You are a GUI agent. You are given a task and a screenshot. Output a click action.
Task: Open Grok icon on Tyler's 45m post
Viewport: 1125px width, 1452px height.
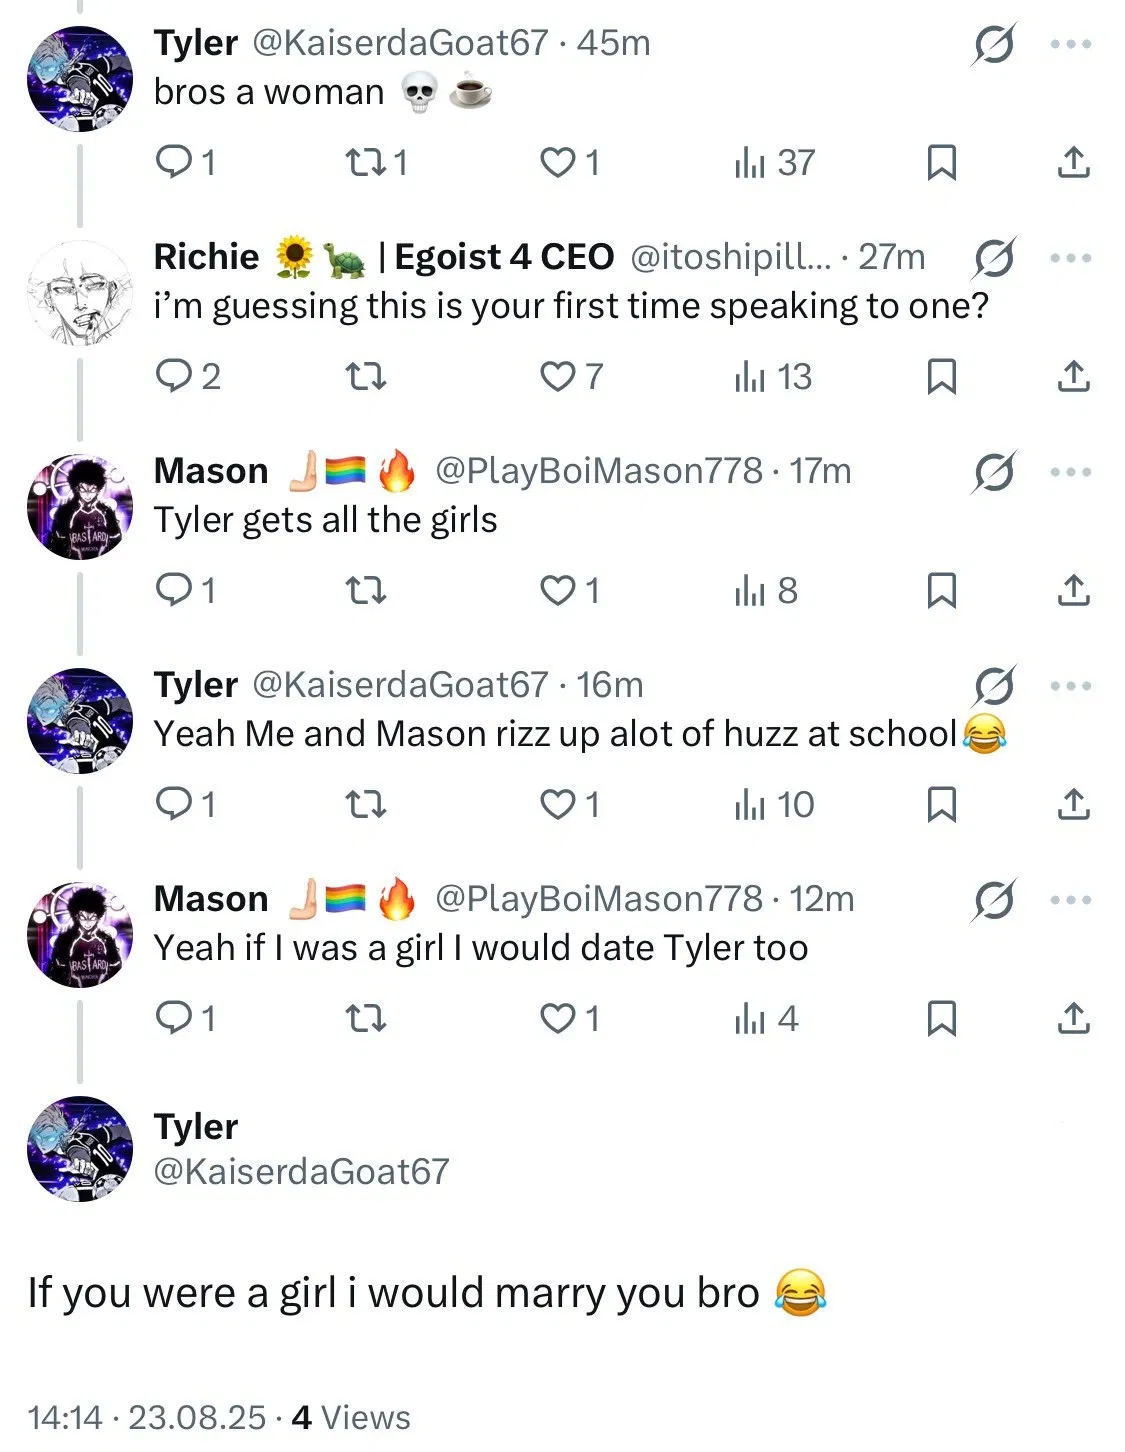click(x=993, y=44)
